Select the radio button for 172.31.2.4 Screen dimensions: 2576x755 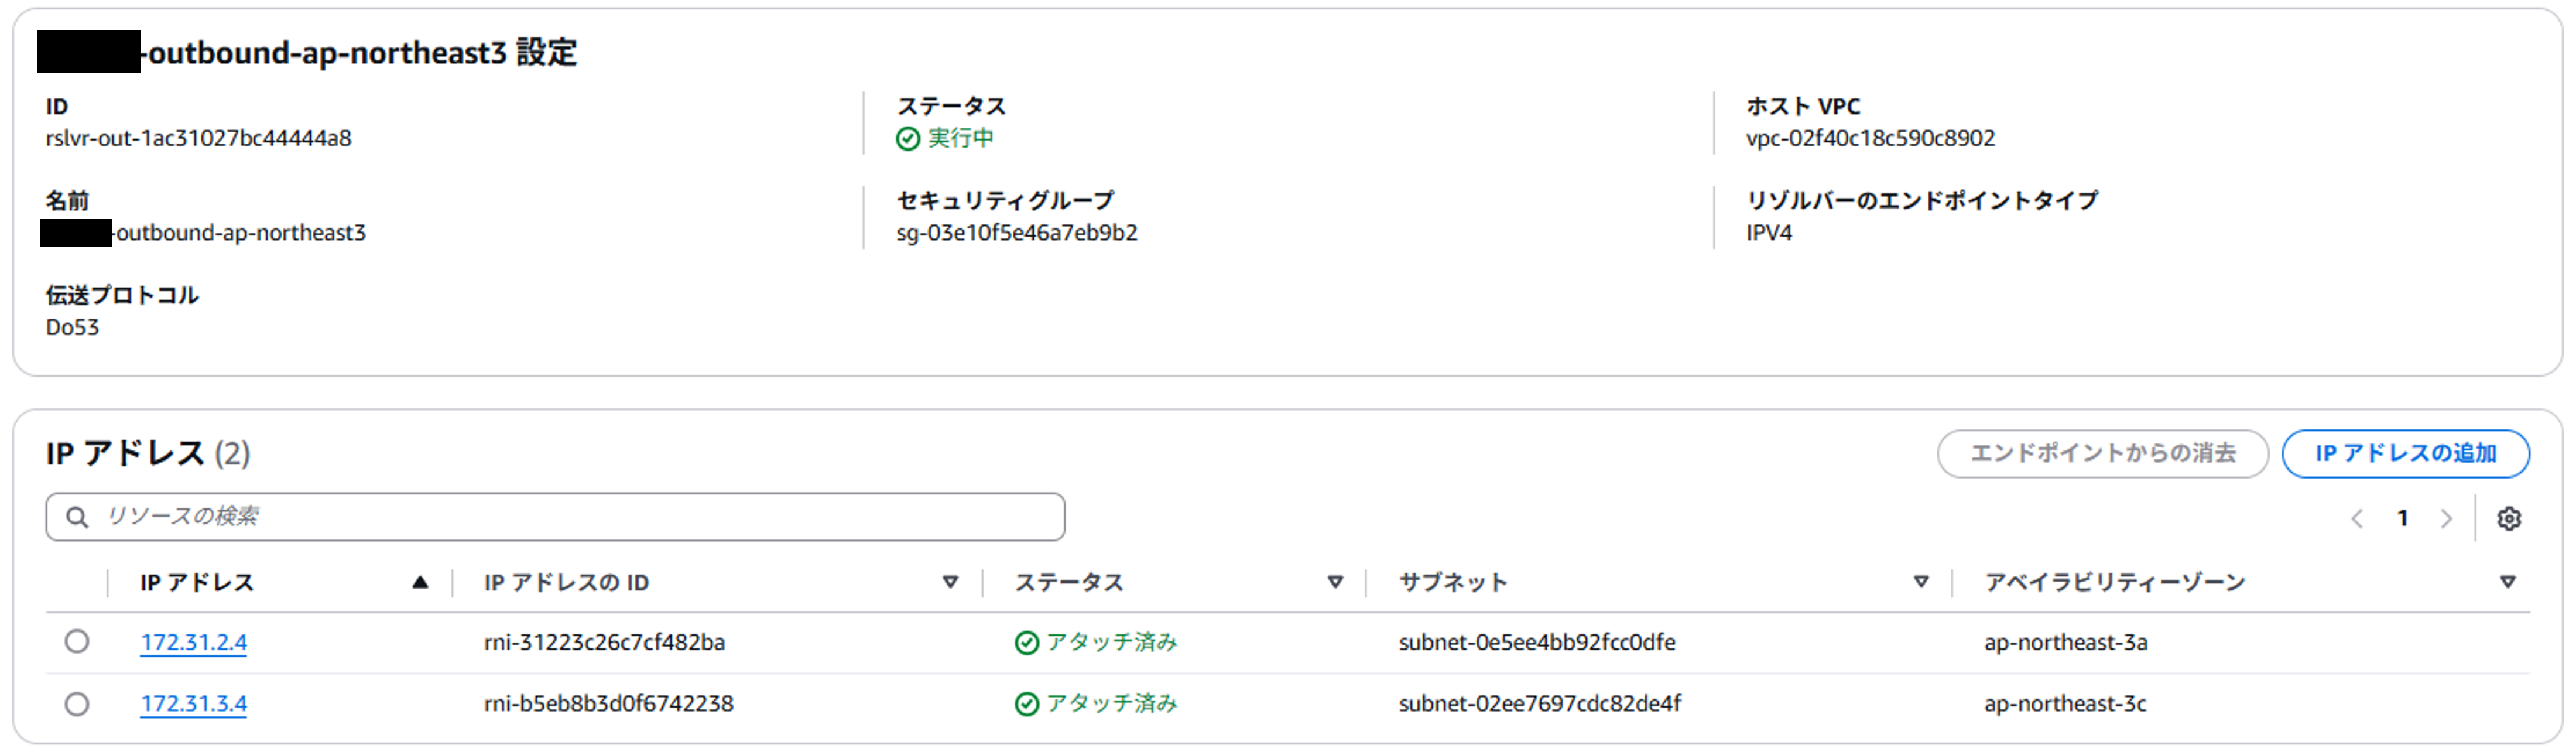(x=77, y=642)
